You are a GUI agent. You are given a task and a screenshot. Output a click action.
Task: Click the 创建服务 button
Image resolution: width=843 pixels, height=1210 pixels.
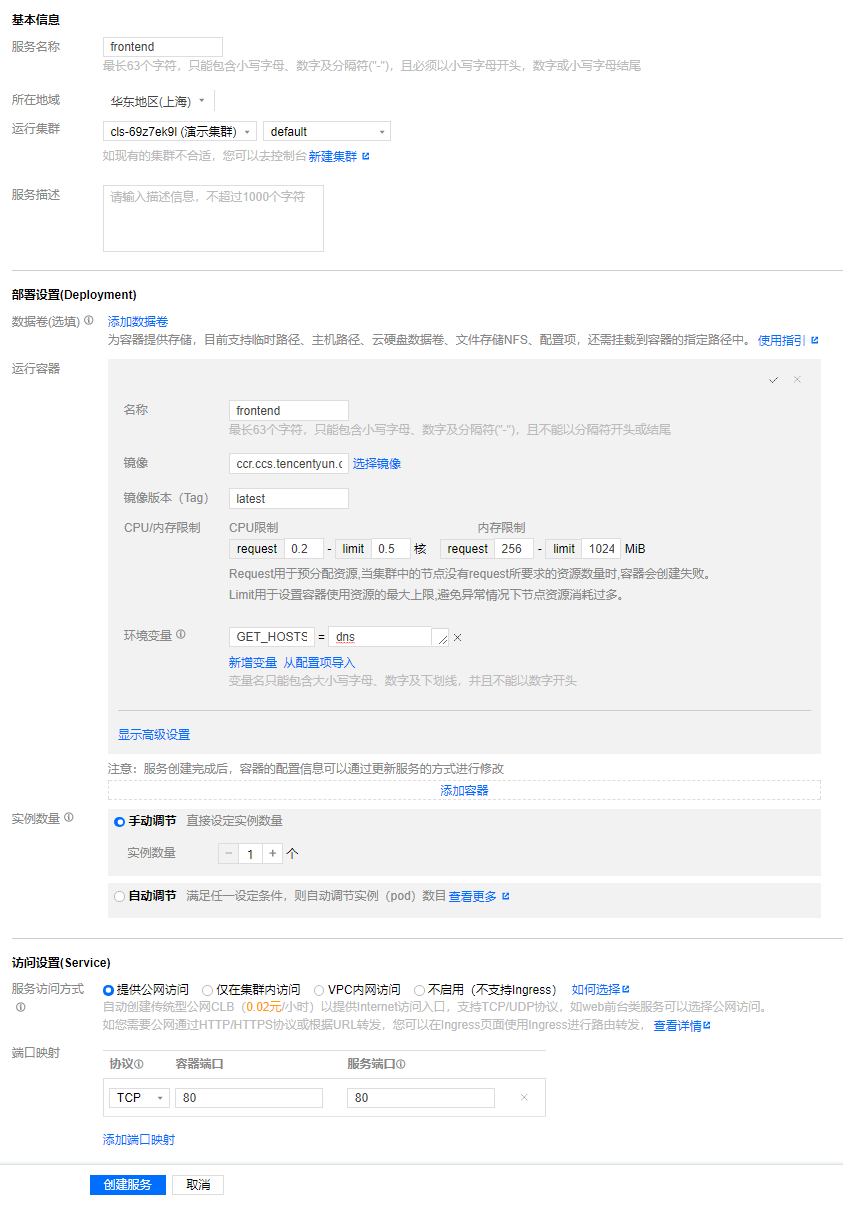(x=127, y=1185)
